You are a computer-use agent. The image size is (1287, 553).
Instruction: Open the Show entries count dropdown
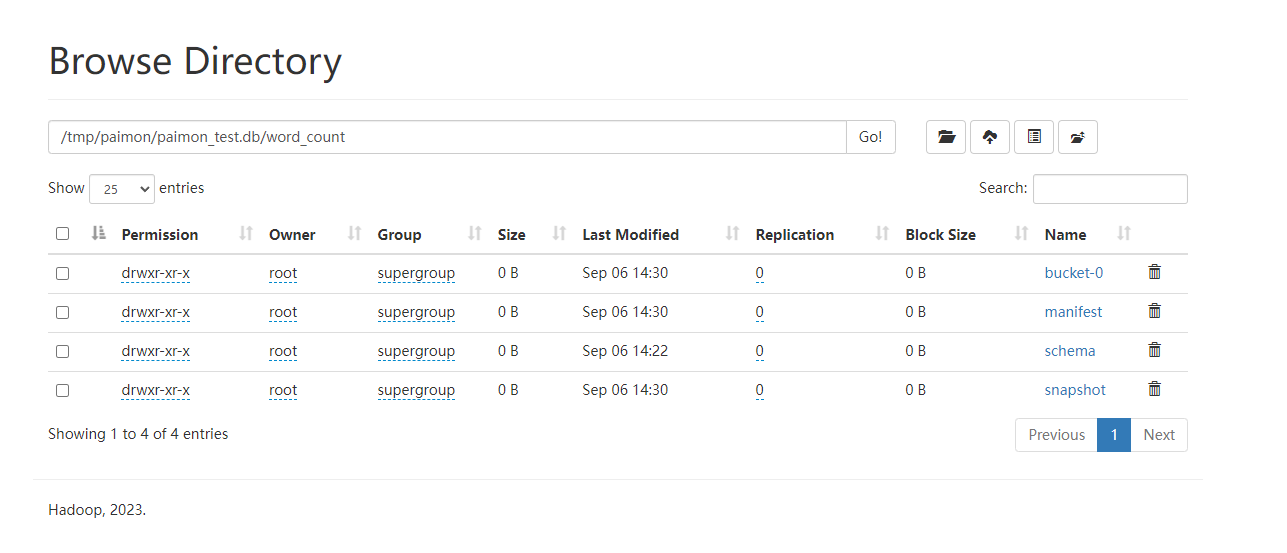[122, 189]
